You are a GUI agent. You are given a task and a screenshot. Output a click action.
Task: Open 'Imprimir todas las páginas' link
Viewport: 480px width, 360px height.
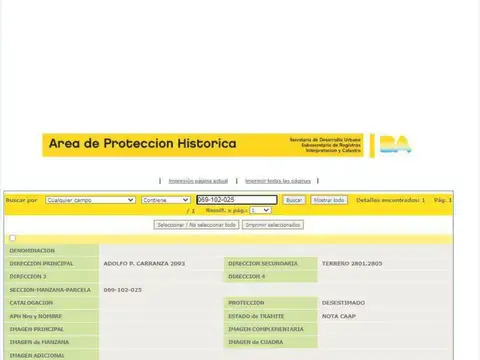point(278,181)
